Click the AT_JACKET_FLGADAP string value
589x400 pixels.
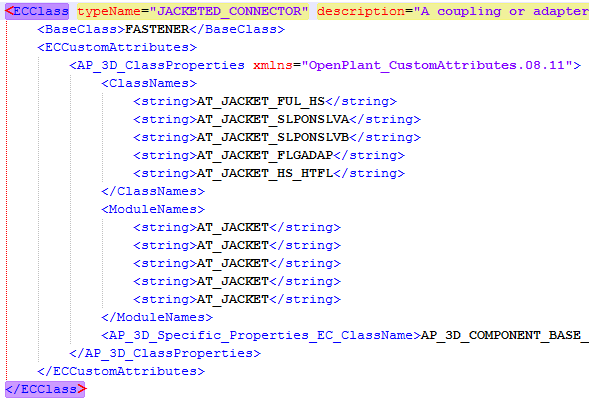(265, 155)
